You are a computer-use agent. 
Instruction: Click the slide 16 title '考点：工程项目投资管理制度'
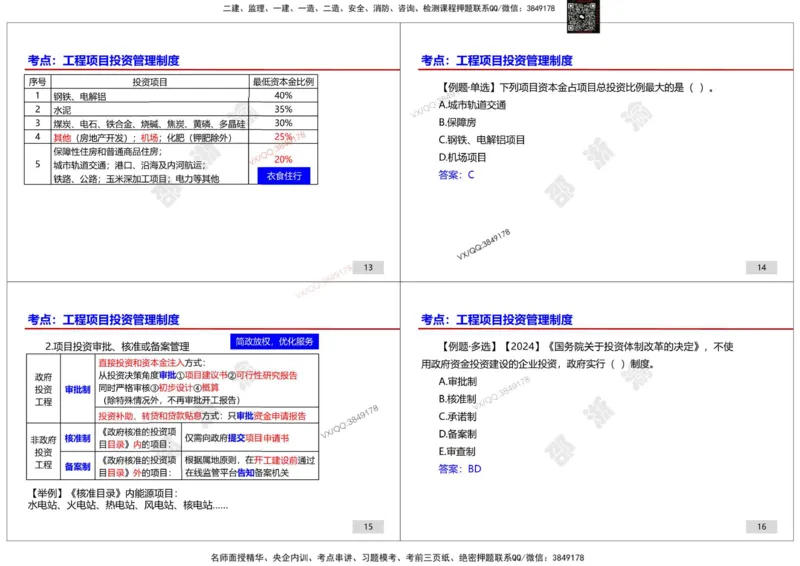[496, 319]
